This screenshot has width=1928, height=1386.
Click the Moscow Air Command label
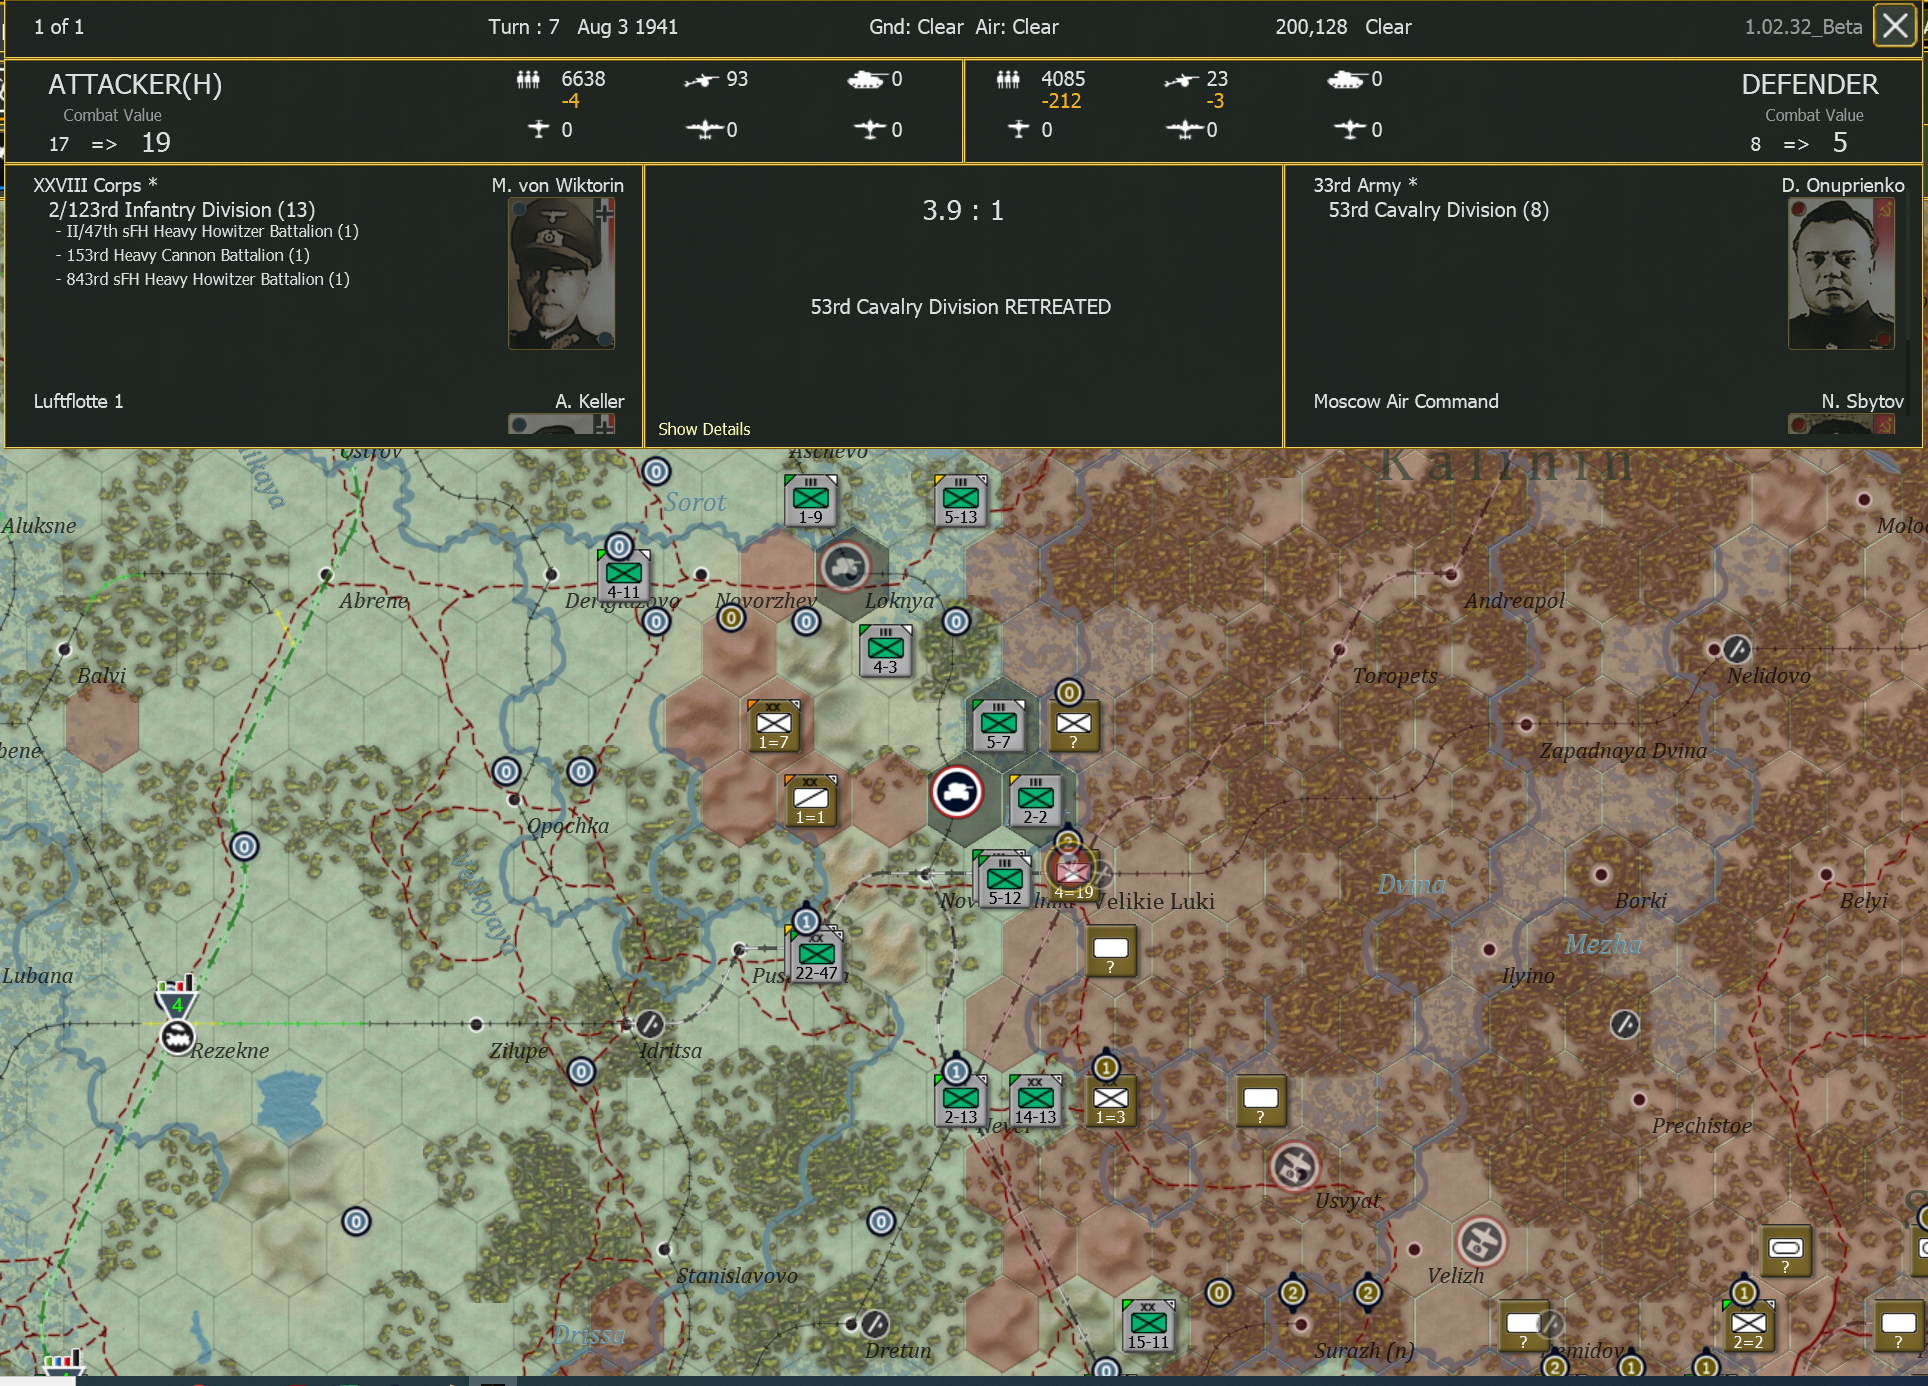tap(1405, 401)
